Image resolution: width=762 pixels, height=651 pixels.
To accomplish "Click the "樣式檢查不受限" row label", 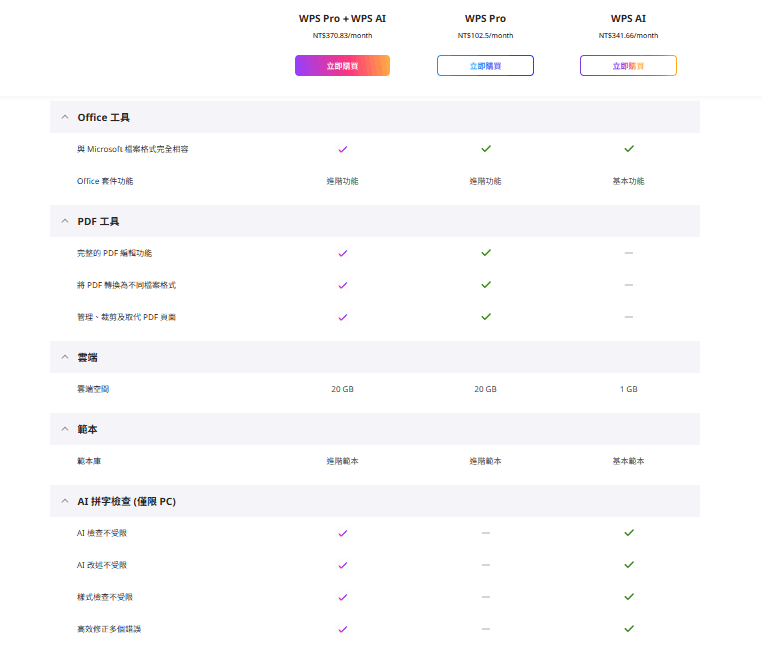I will (104, 597).
